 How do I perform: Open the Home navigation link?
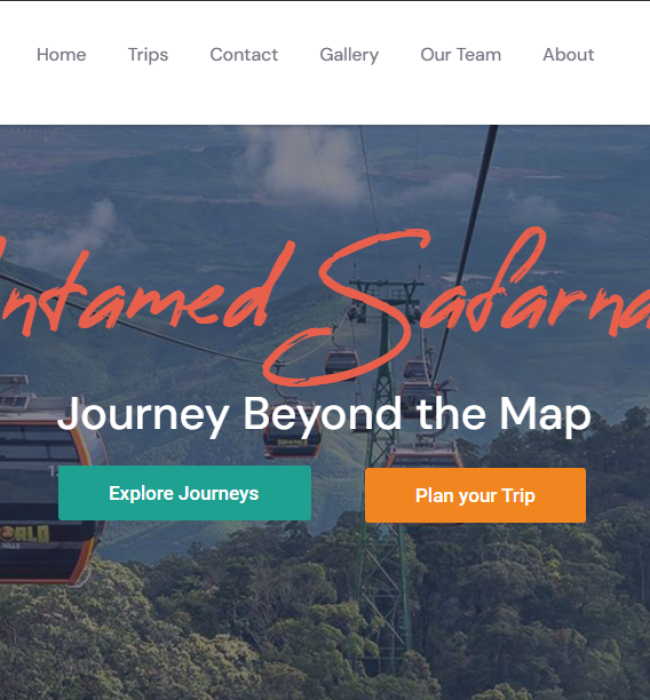pyautogui.click(x=61, y=55)
